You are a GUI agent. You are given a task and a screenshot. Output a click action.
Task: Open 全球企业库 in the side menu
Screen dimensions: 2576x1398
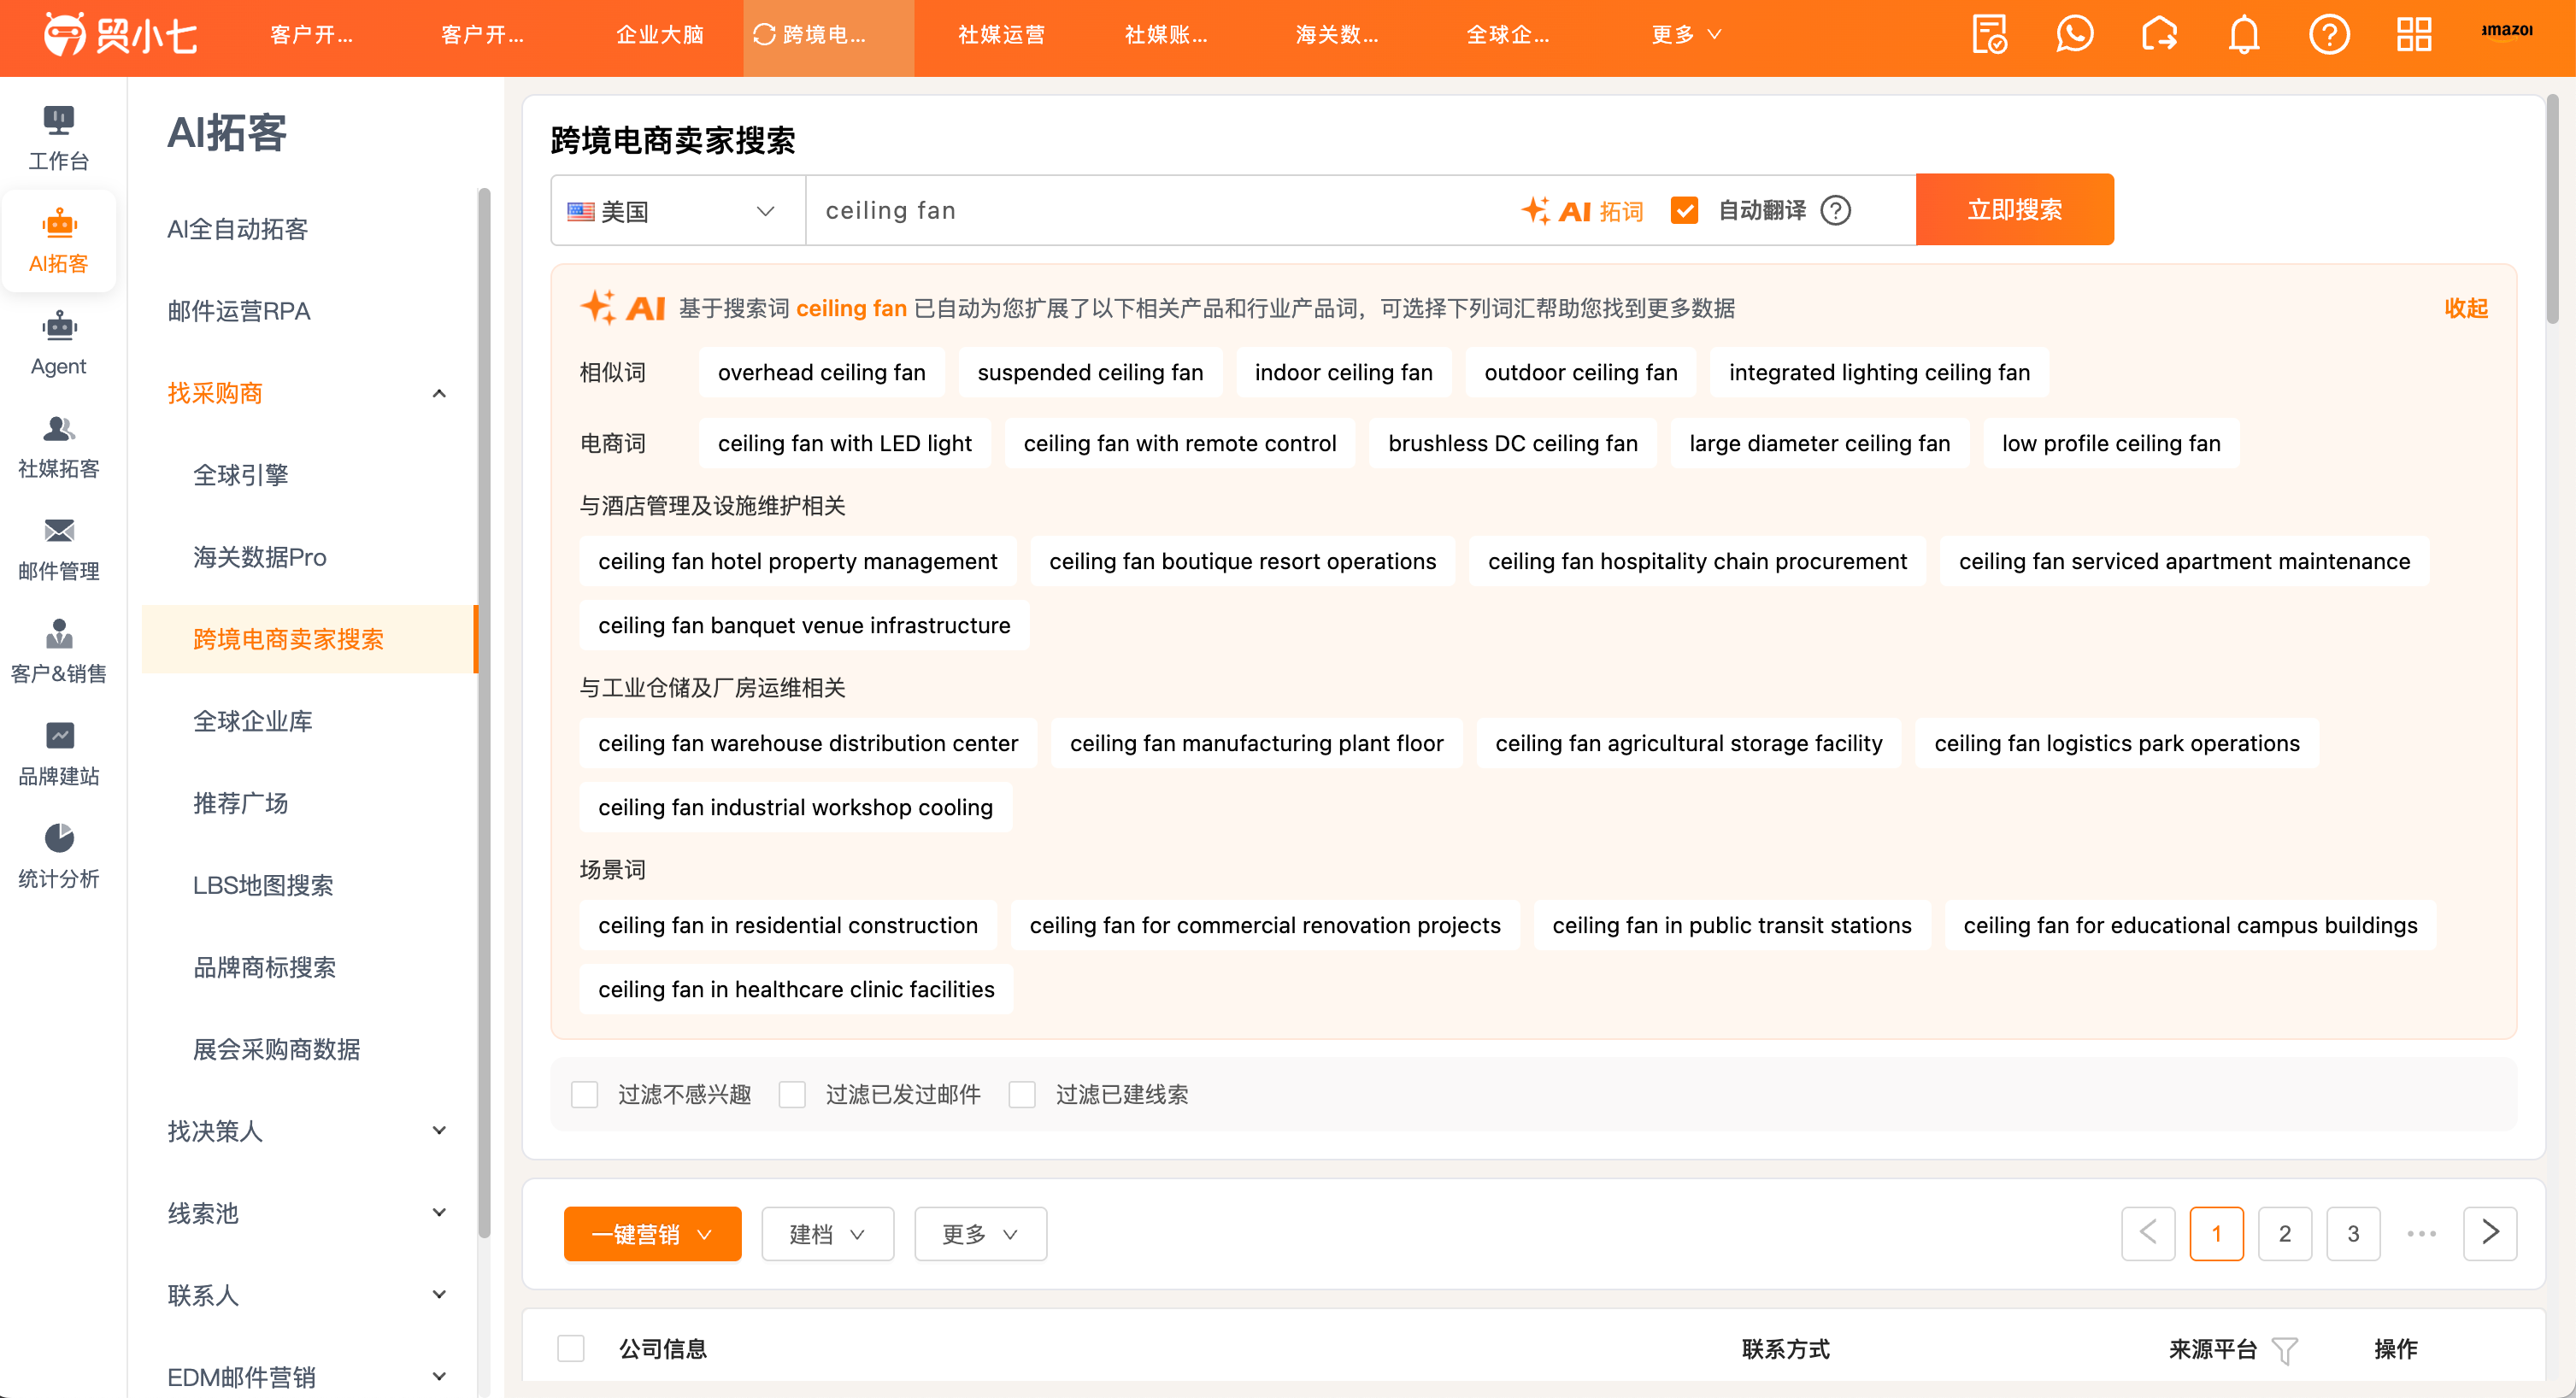click(x=253, y=721)
